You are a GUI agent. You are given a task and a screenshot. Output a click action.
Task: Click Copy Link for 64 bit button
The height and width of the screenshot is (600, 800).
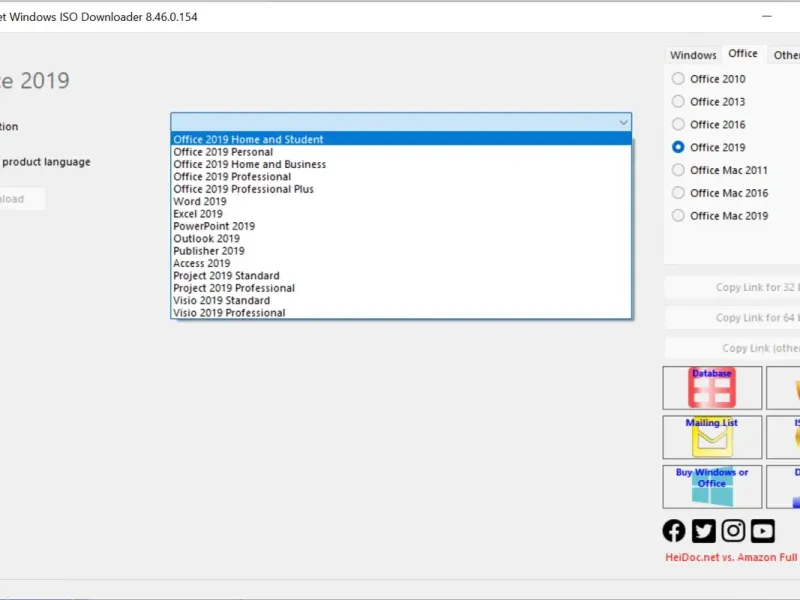732,318
